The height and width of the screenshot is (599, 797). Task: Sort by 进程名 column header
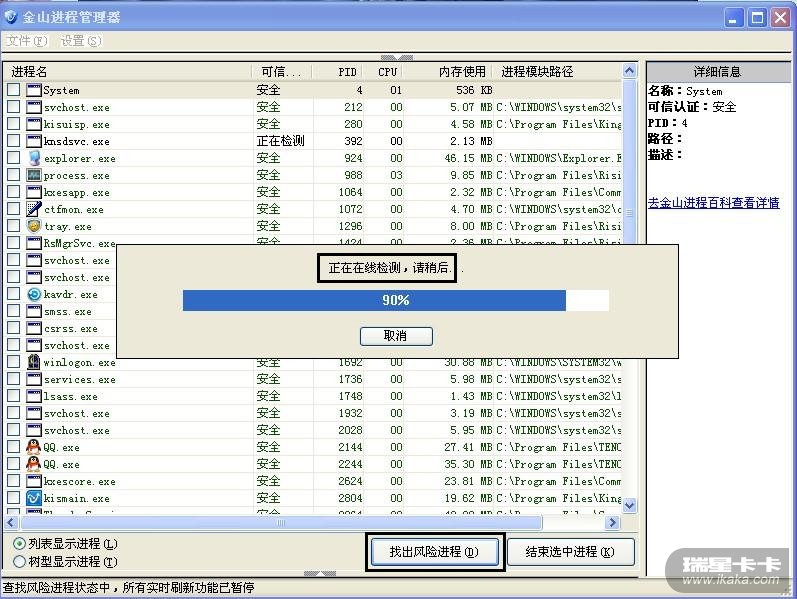click(x=128, y=72)
